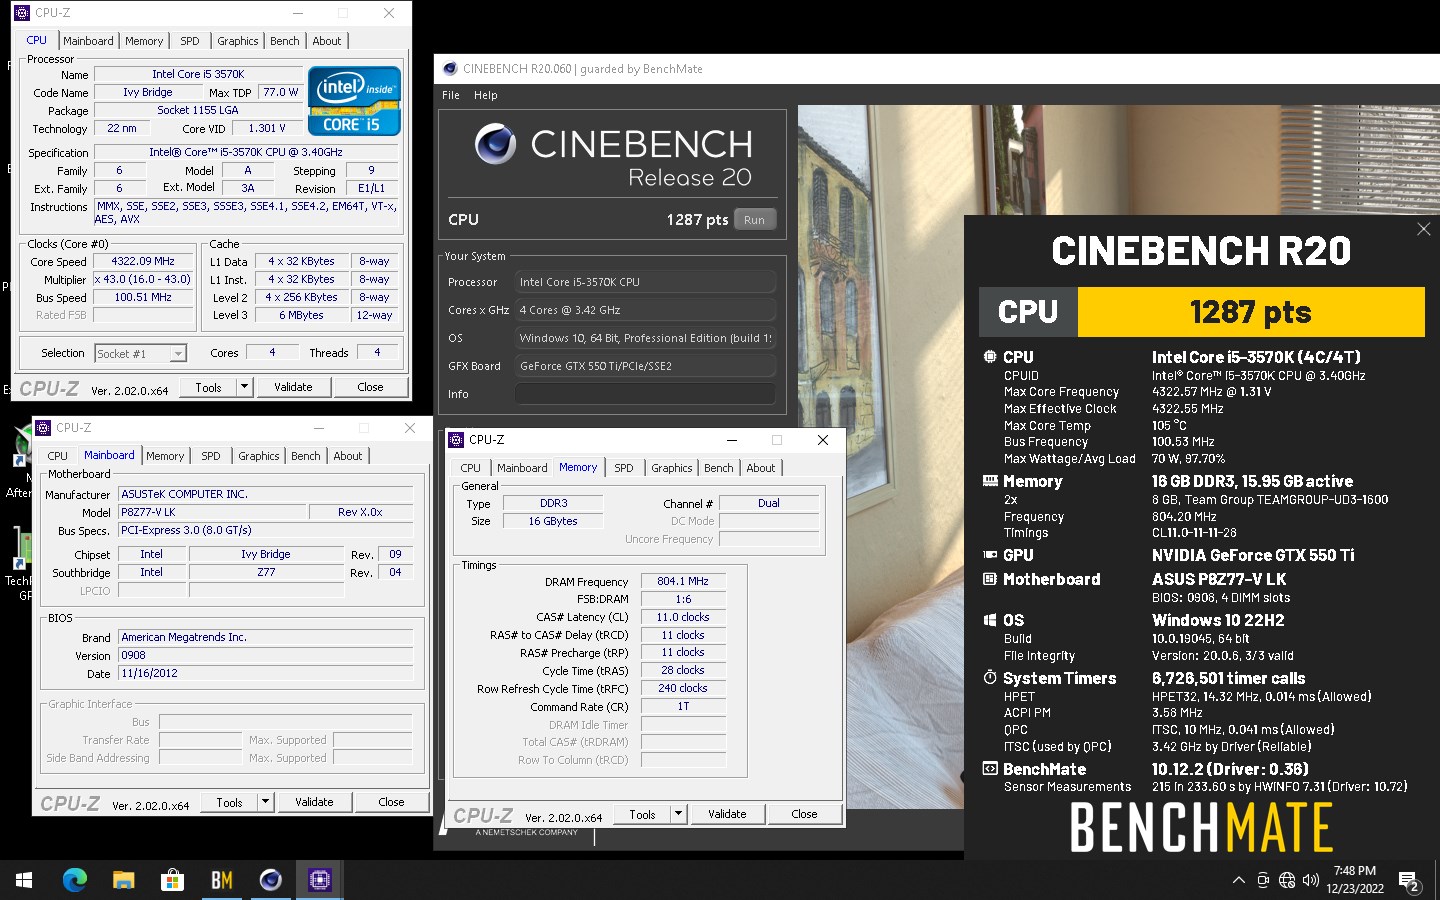Click the Model P8Z77-V LK field
1440x900 pixels.
pos(213,512)
